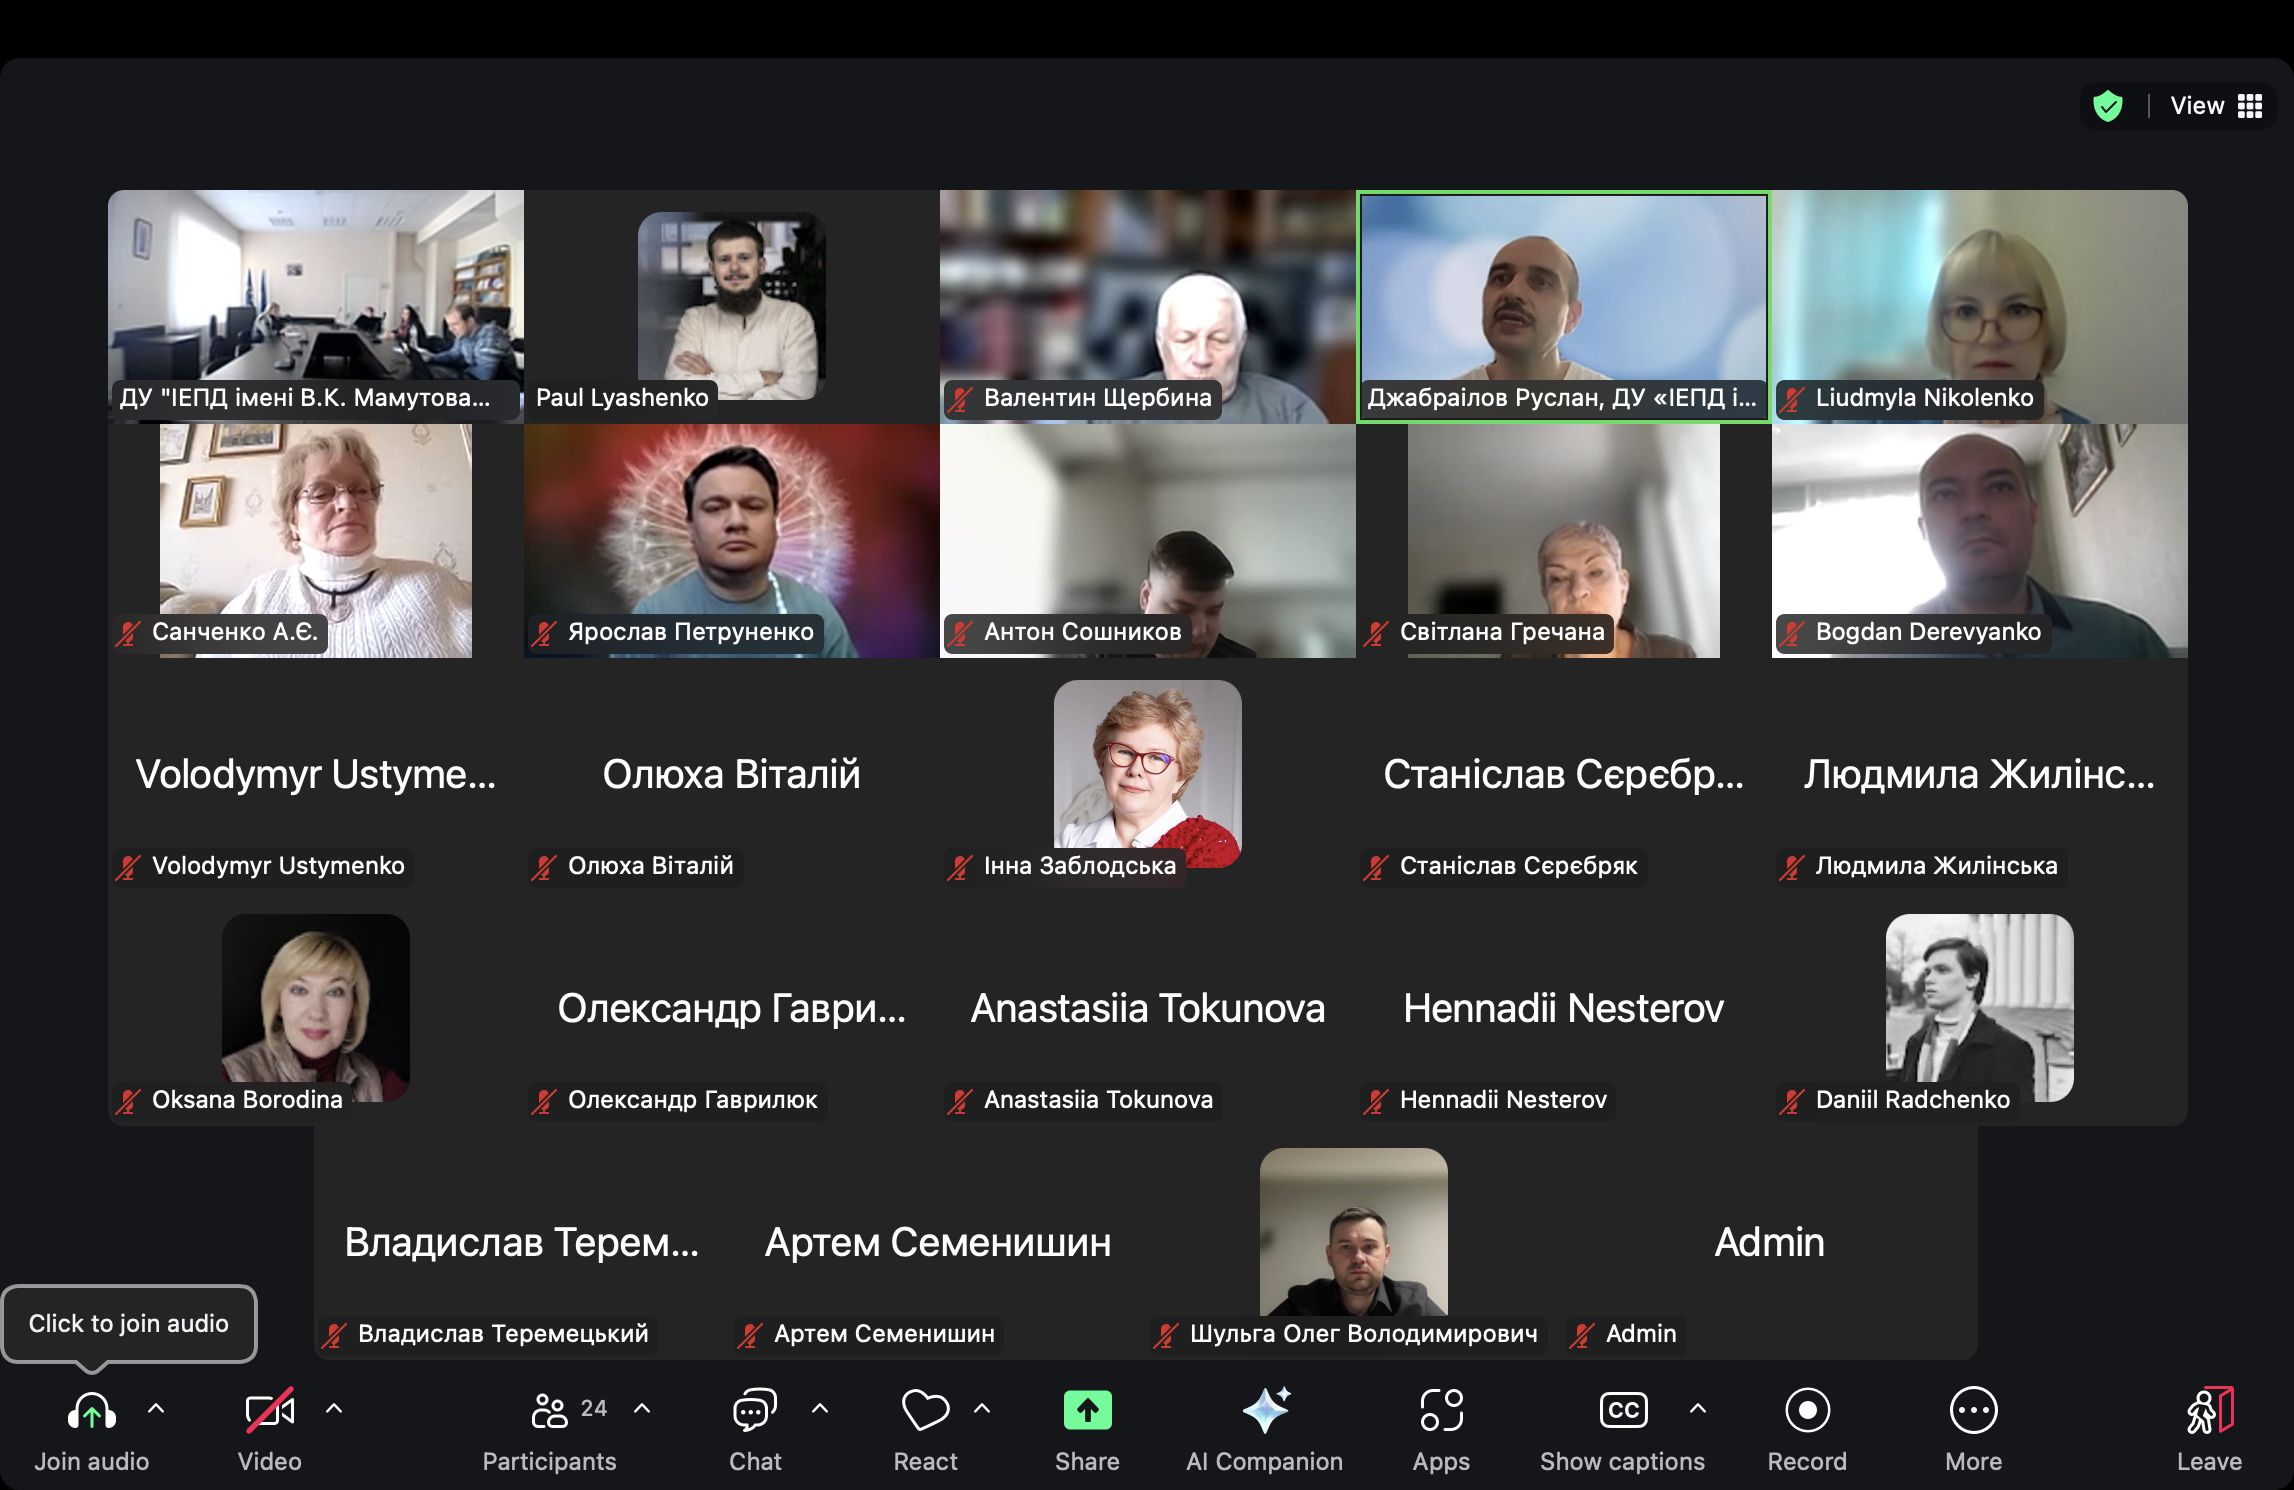Viewport: 2294px width, 1490px height.
Task: Open the Chat panel
Action: pyautogui.click(x=754, y=1411)
